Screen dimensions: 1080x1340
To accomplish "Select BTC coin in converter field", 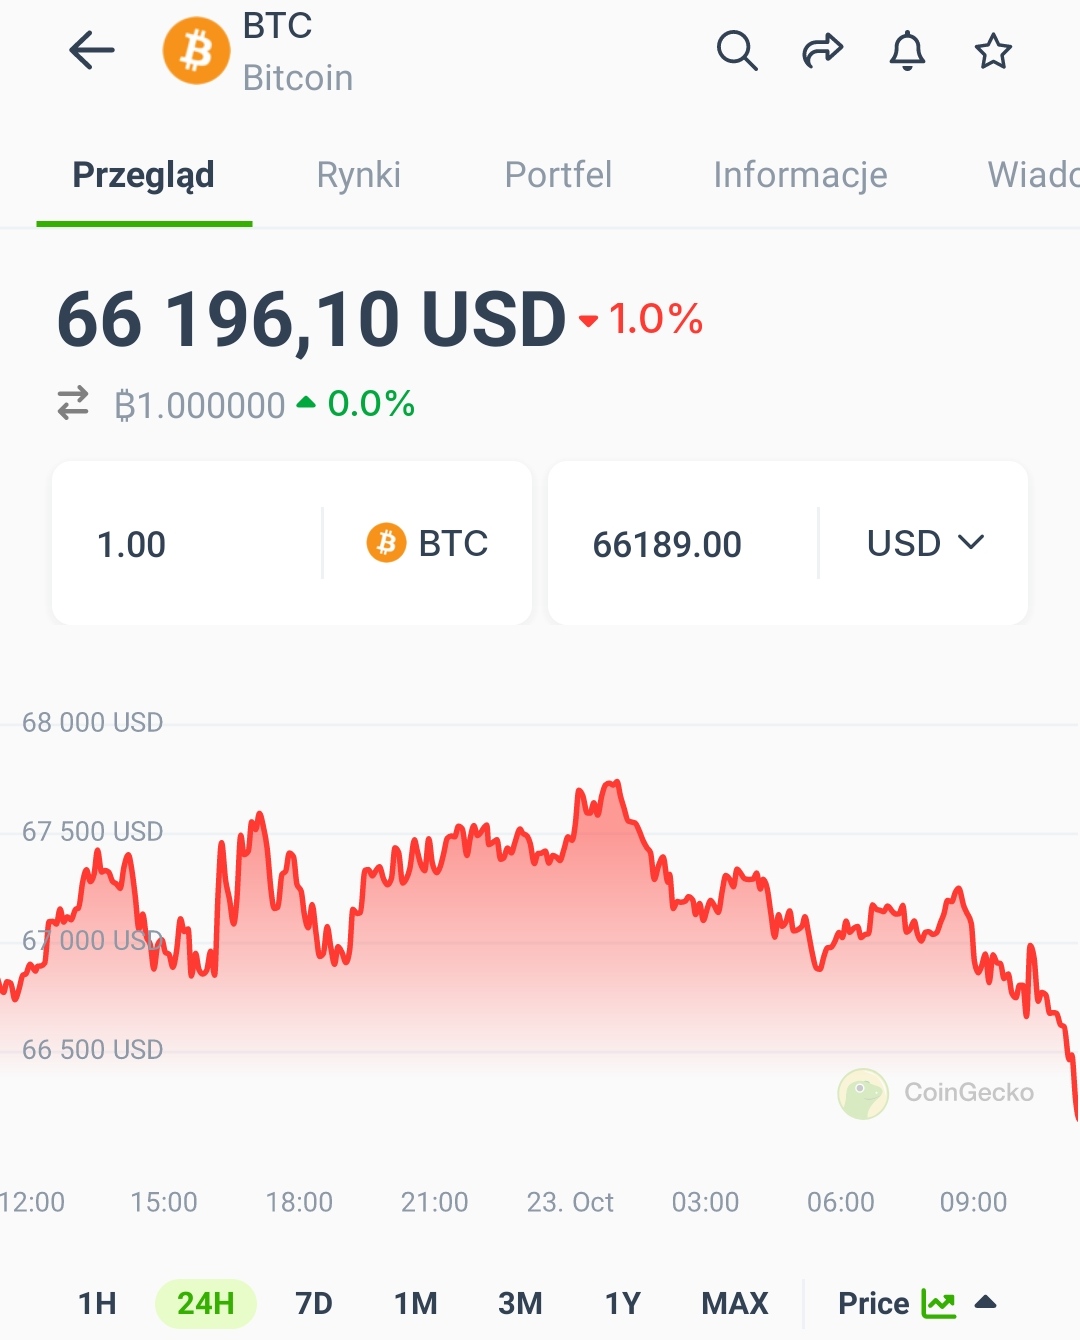I will click(428, 543).
